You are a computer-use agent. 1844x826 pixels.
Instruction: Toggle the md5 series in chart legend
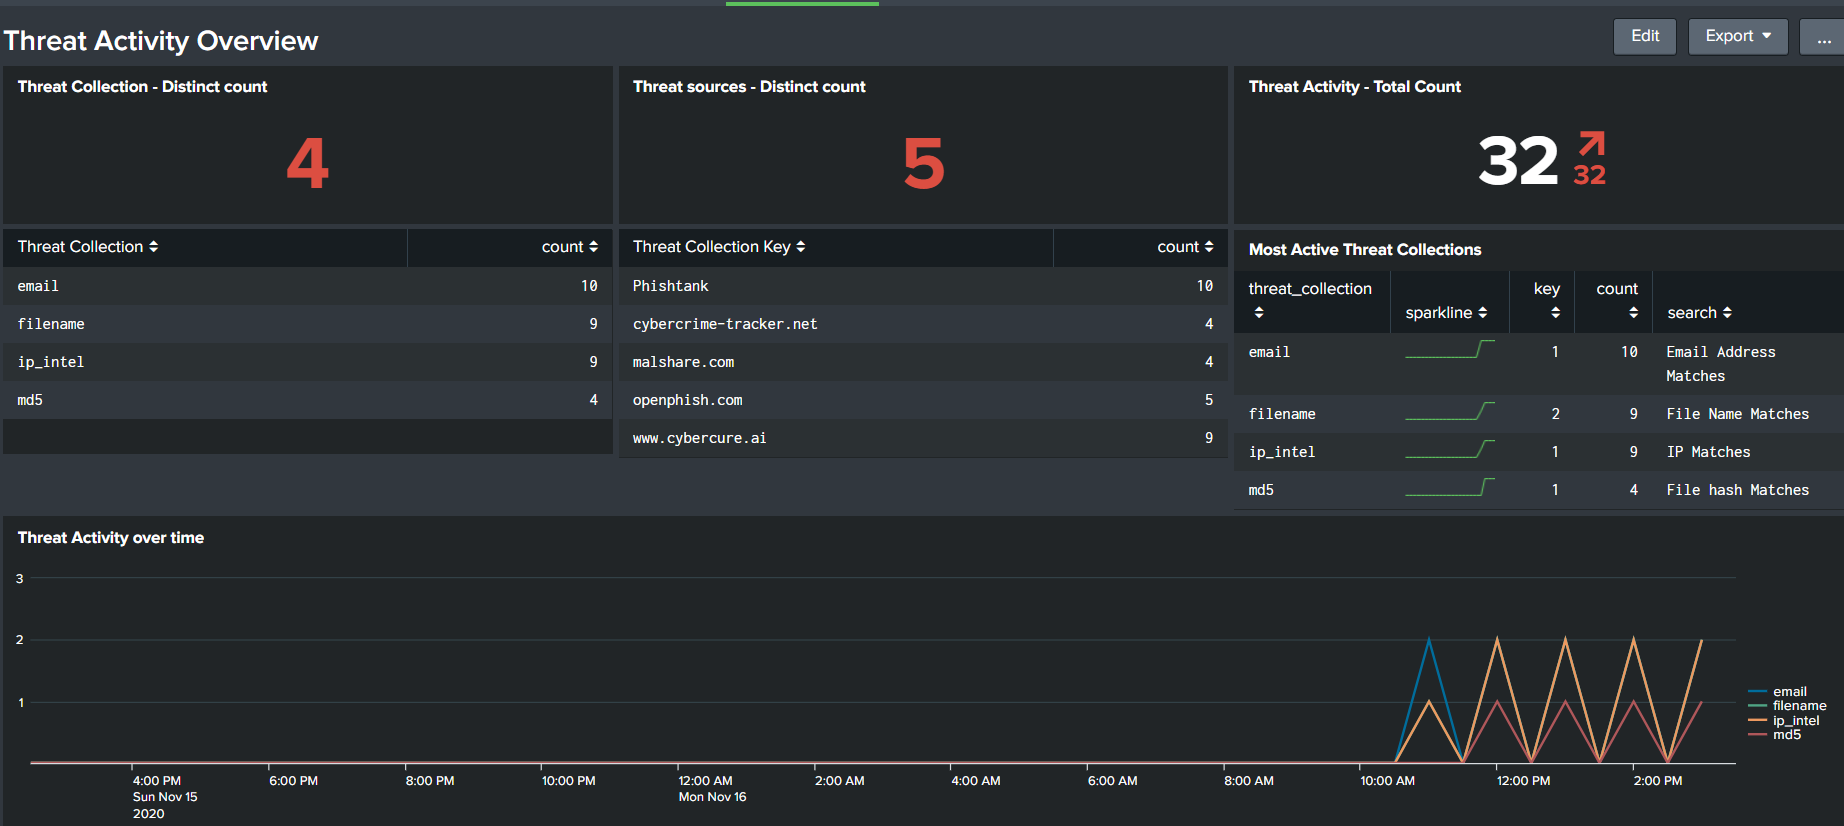[x=1775, y=735]
